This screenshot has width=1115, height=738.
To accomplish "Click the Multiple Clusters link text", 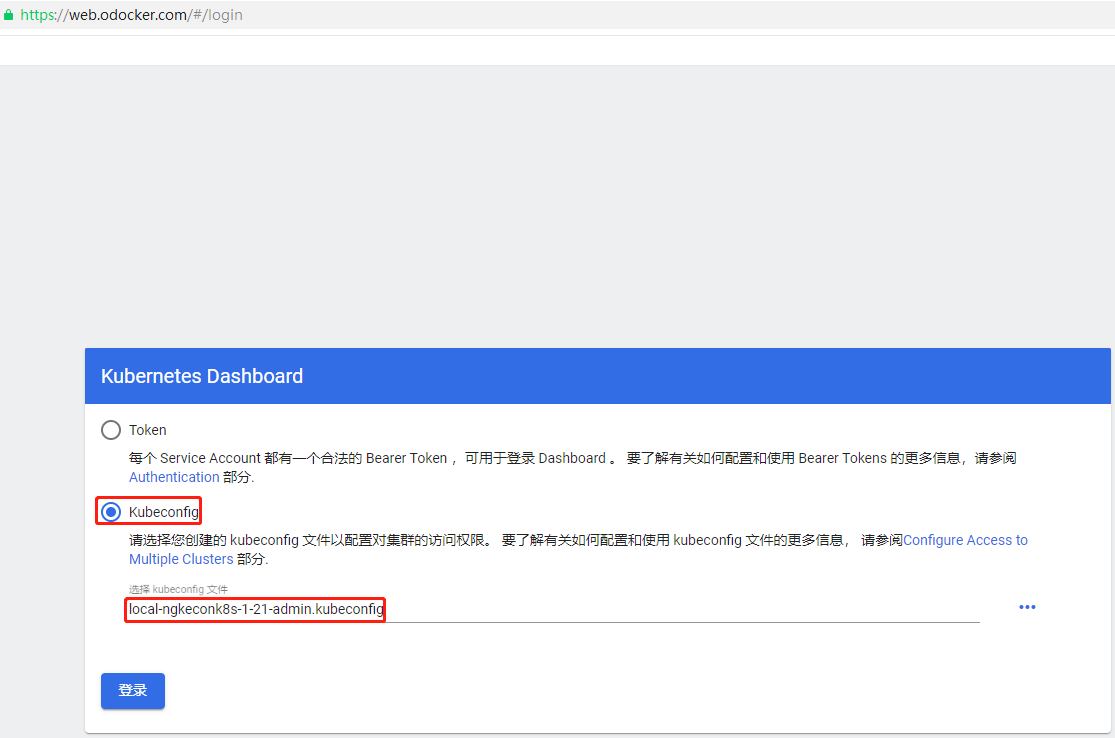I will point(181,559).
